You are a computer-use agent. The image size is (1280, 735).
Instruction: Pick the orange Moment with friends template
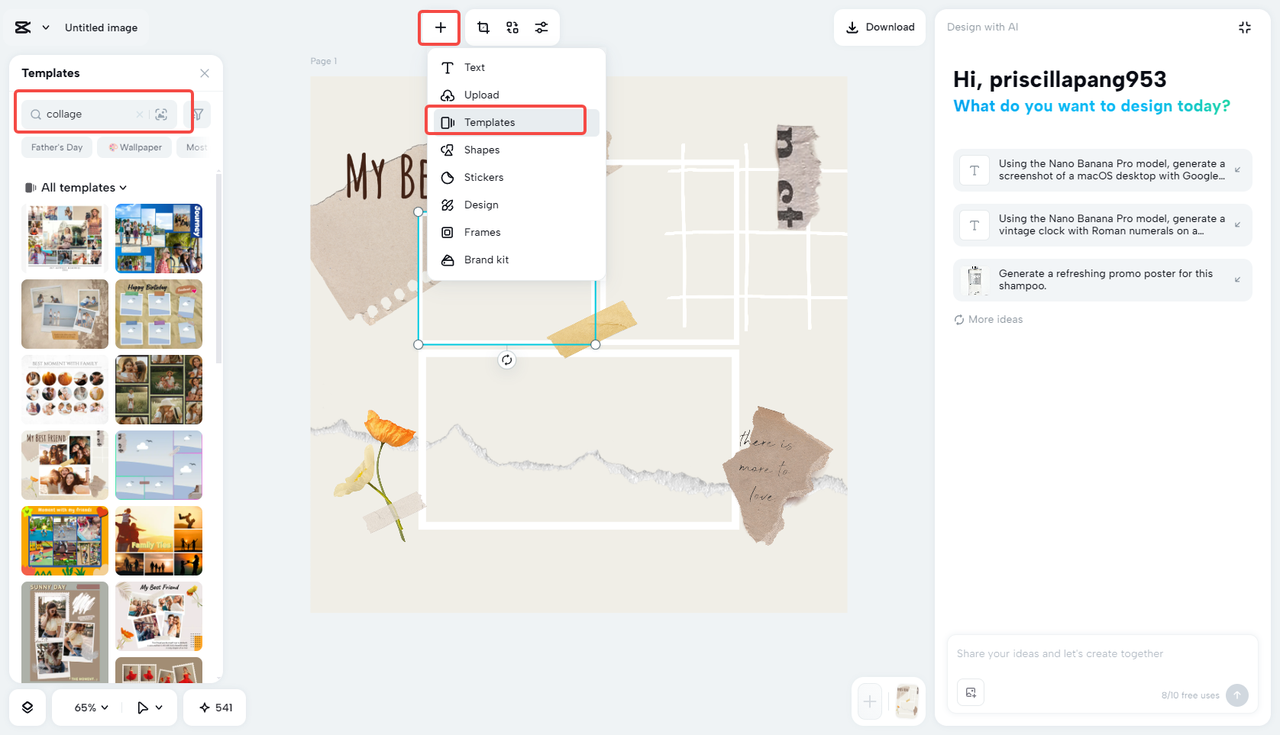[x=65, y=541]
